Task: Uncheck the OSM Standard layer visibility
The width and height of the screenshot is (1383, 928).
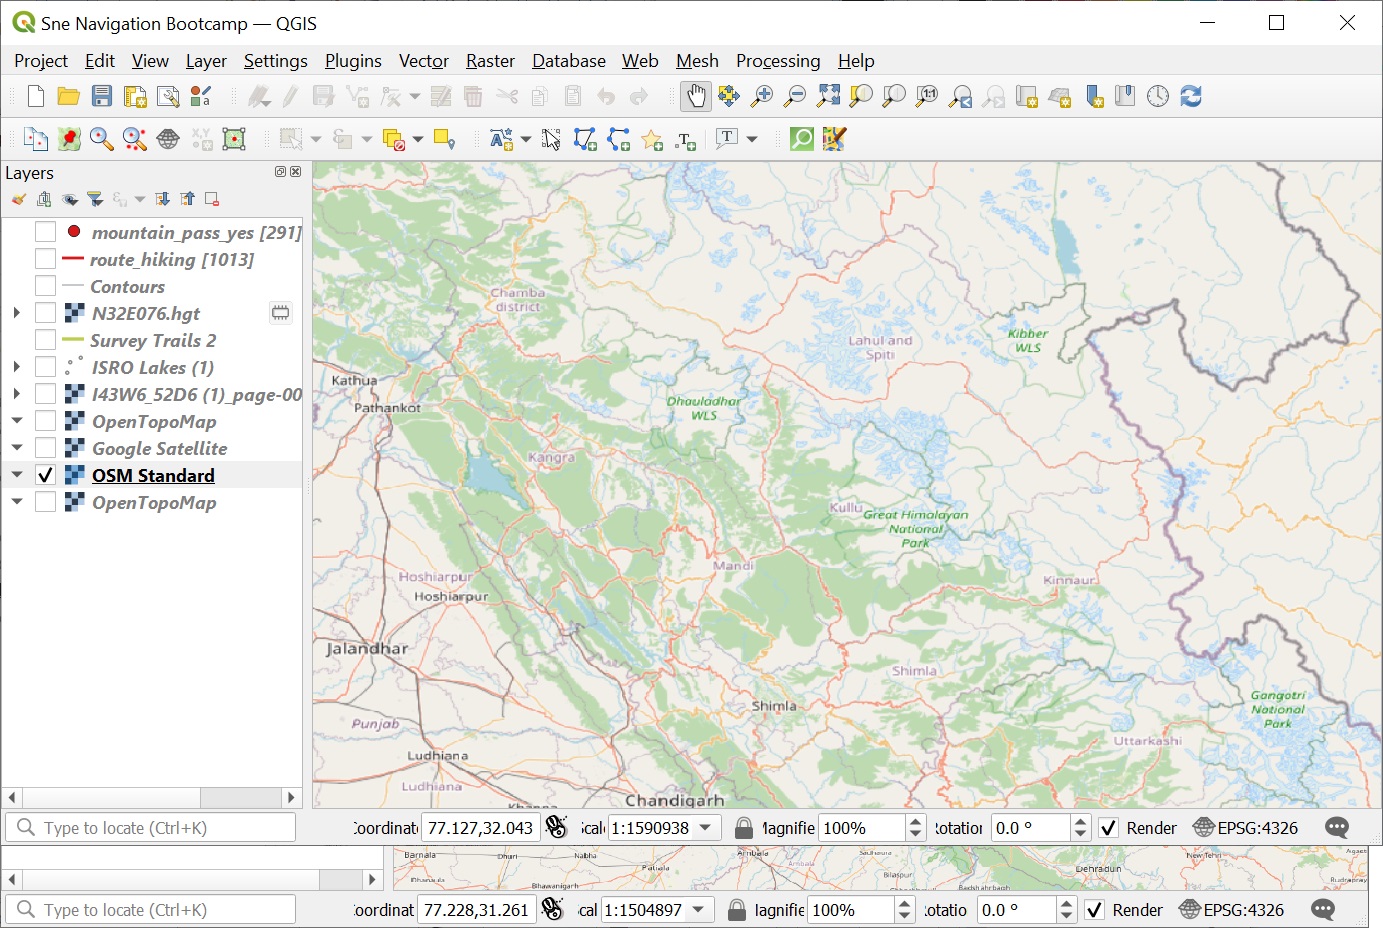Action: (x=45, y=476)
